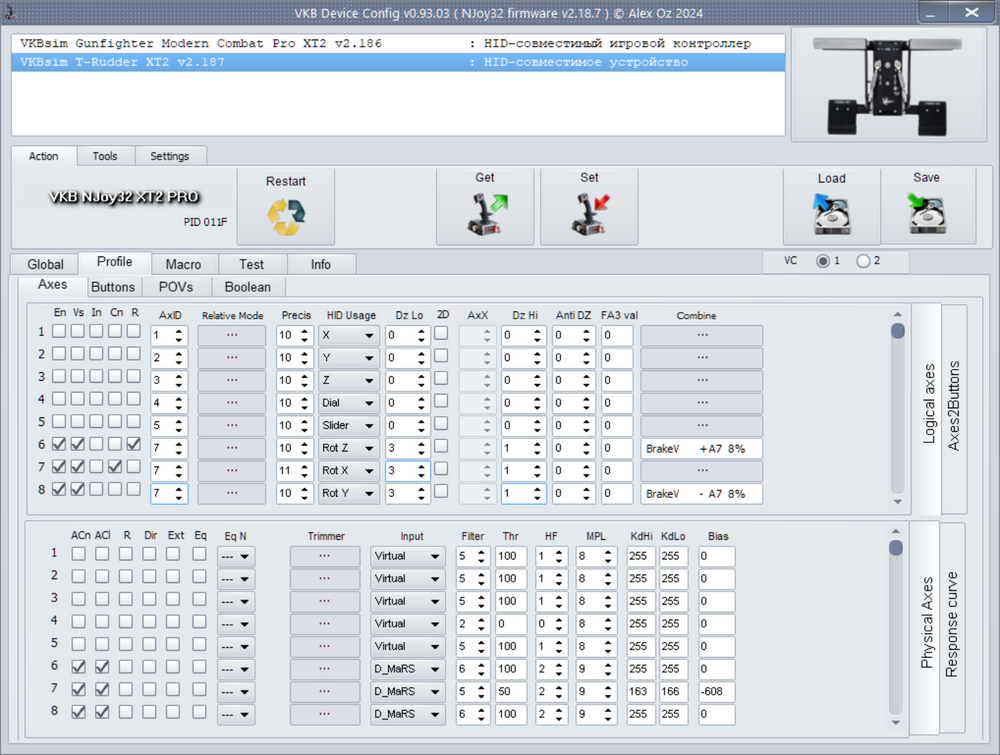The width and height of the screenshot is (1000, 755).
Task: Click Trimmer button for physical axis 7
Action: pyautogui.click(x=325, y=692)
